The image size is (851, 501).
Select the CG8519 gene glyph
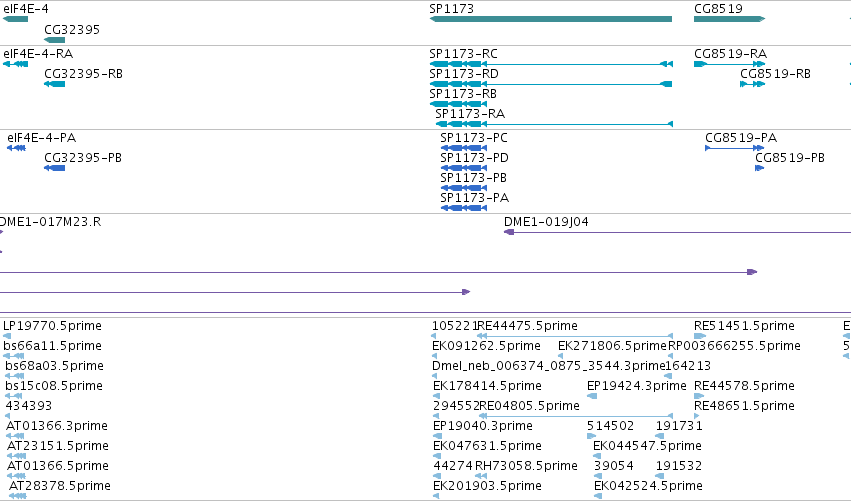tap(729, 19)
